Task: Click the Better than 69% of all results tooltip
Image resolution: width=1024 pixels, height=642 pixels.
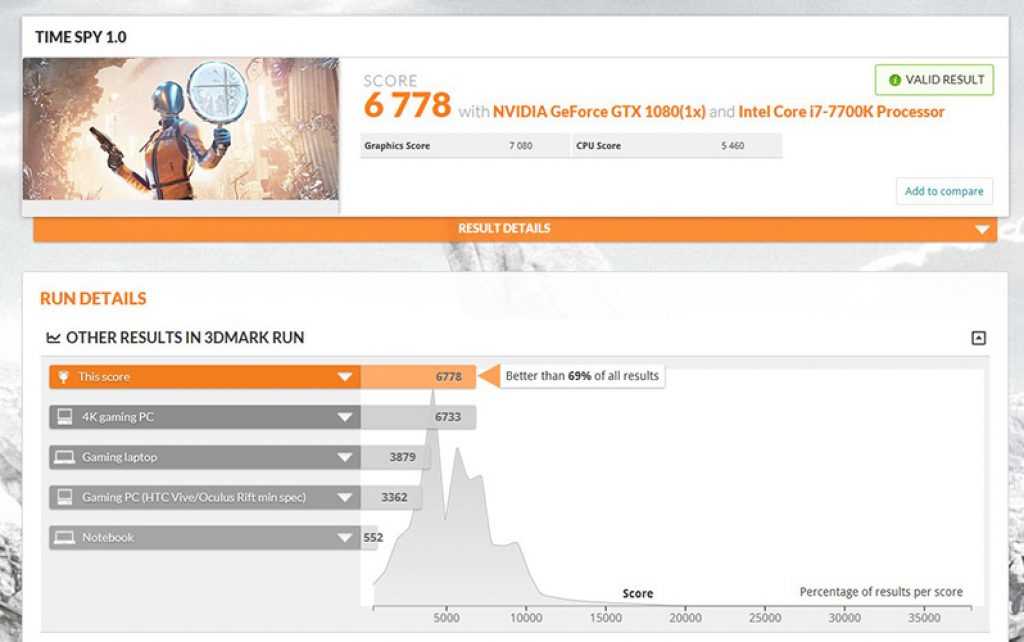Action: click(582, 376)
